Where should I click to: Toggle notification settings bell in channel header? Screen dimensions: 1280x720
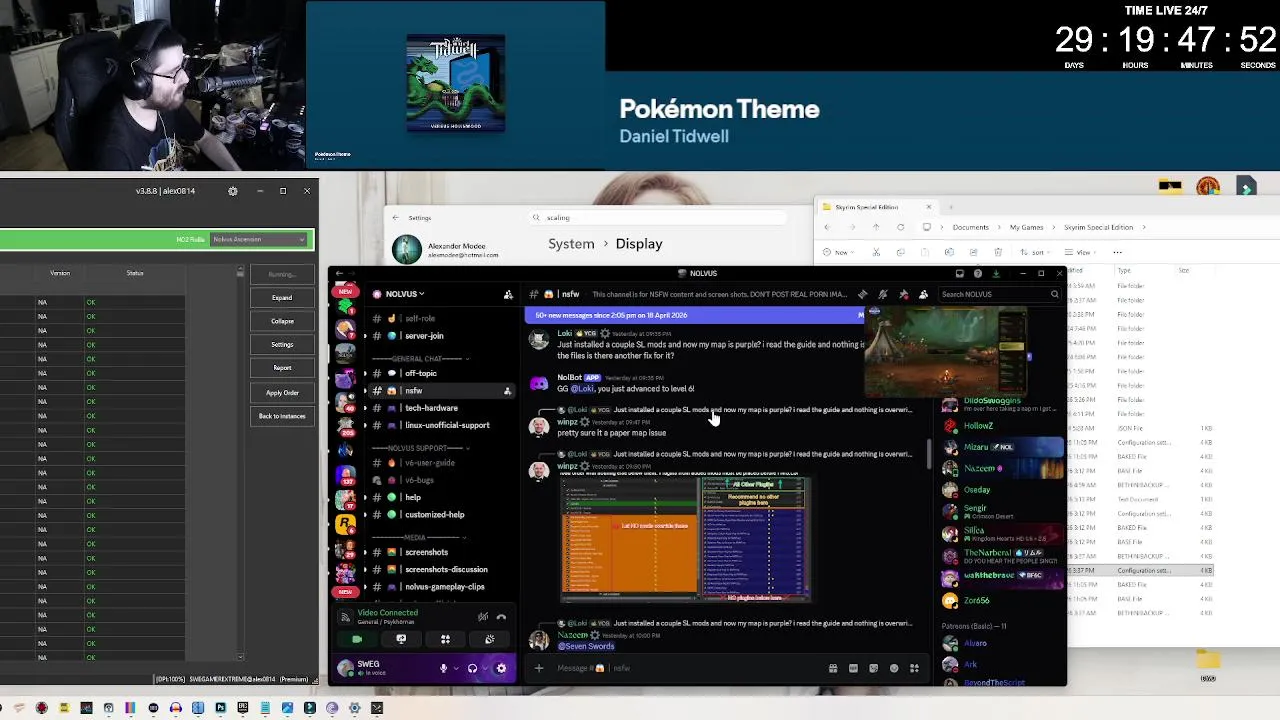point(882,294)
